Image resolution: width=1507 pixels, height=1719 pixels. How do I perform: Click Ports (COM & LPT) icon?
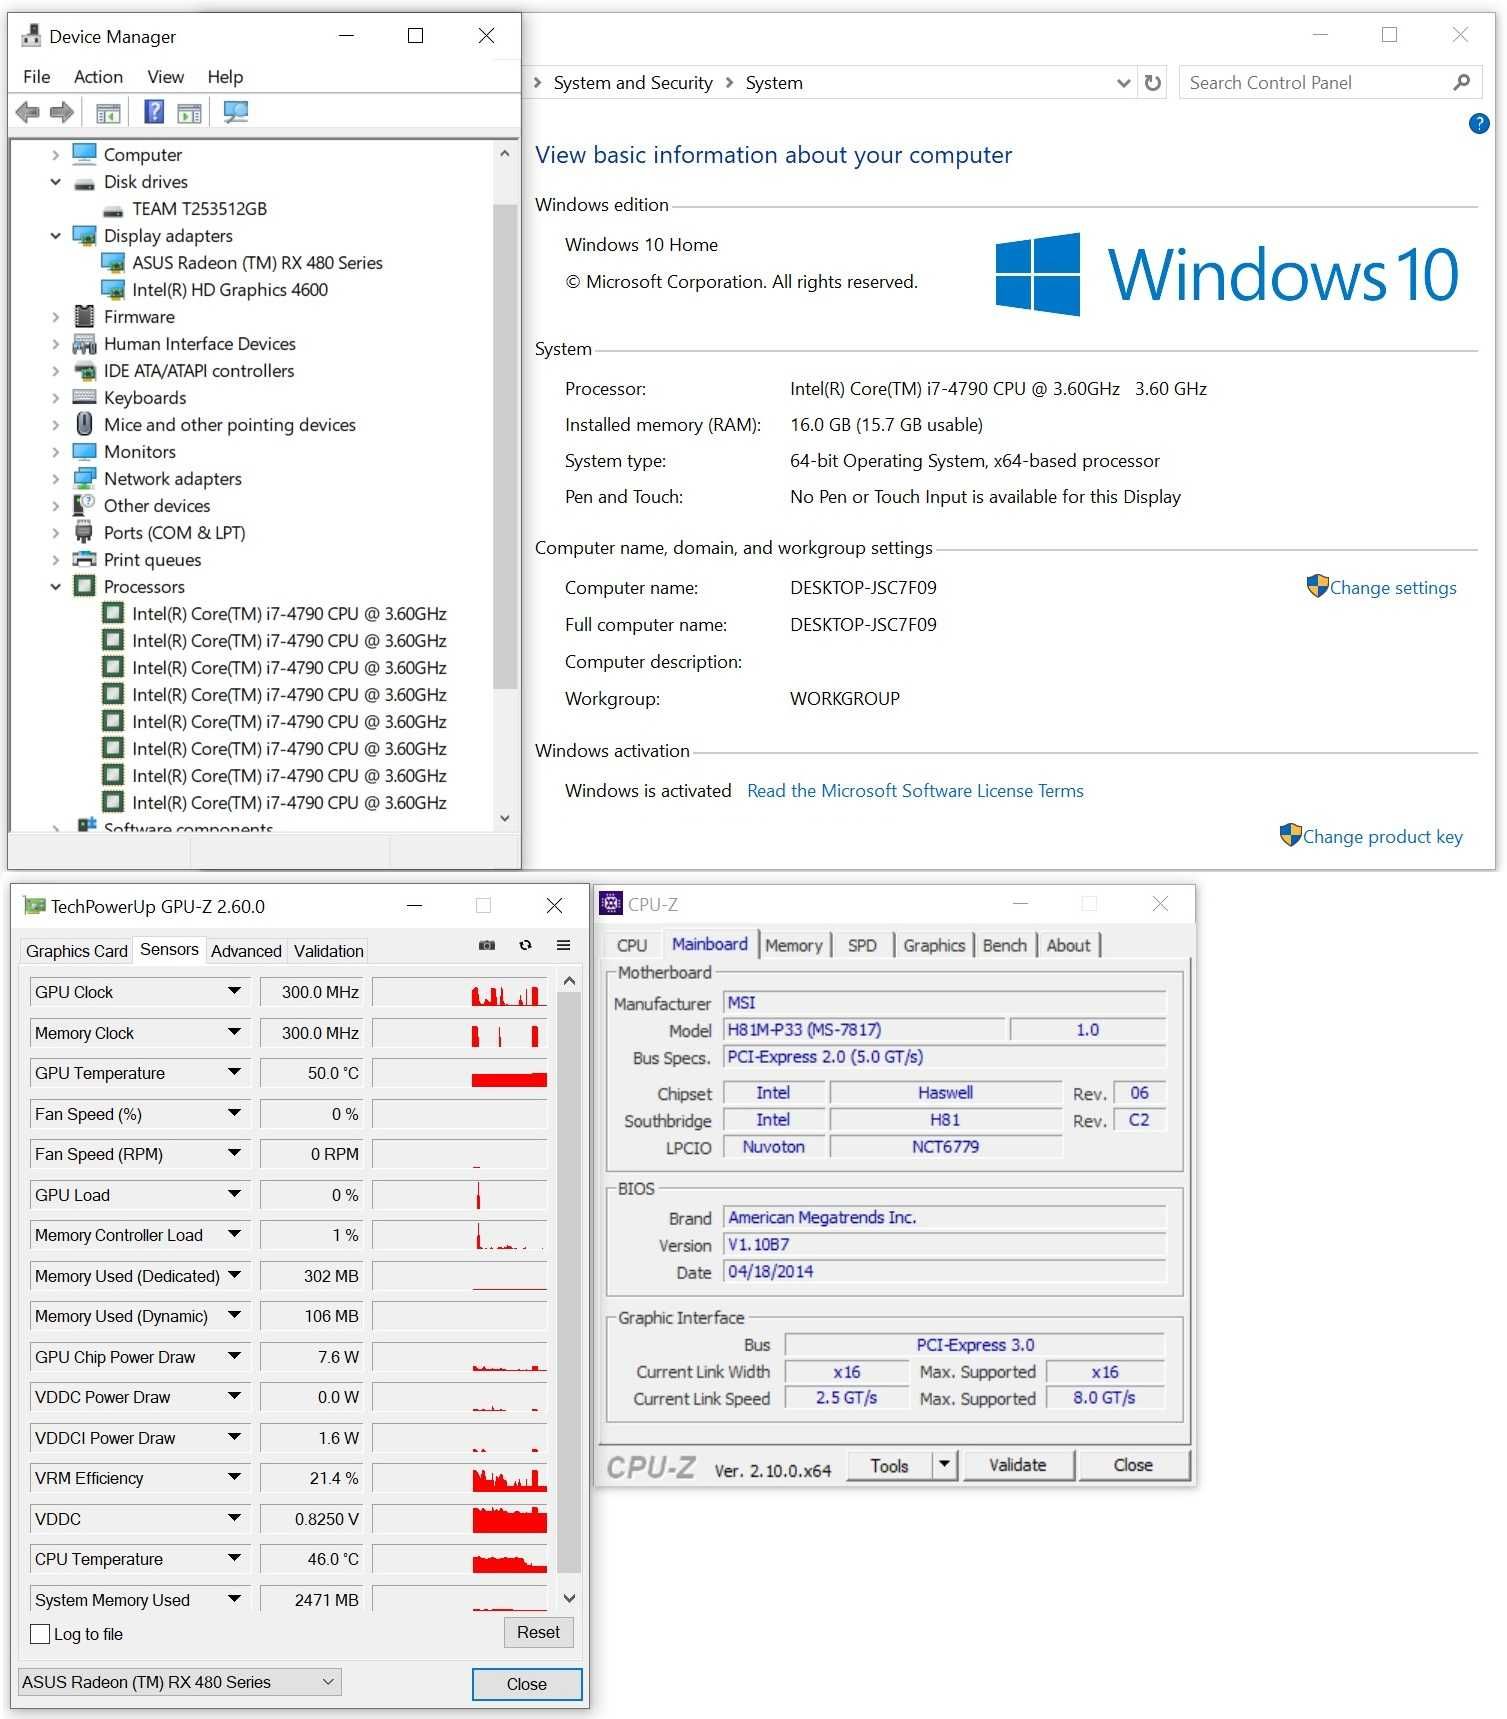[85, 532]
